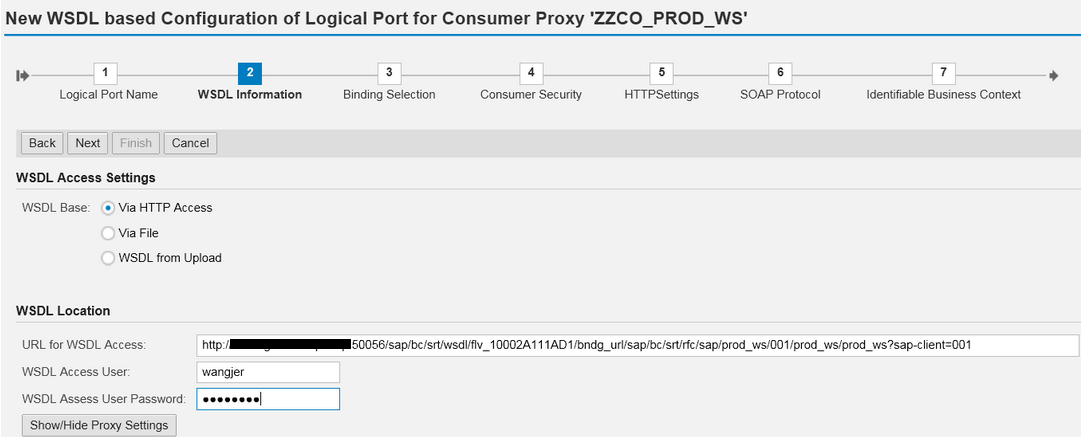This screenshot has height=437, width=1083.
Task: Select step 2 WSDL Information box
Action: pyautogui.click(x=249, y=73)
